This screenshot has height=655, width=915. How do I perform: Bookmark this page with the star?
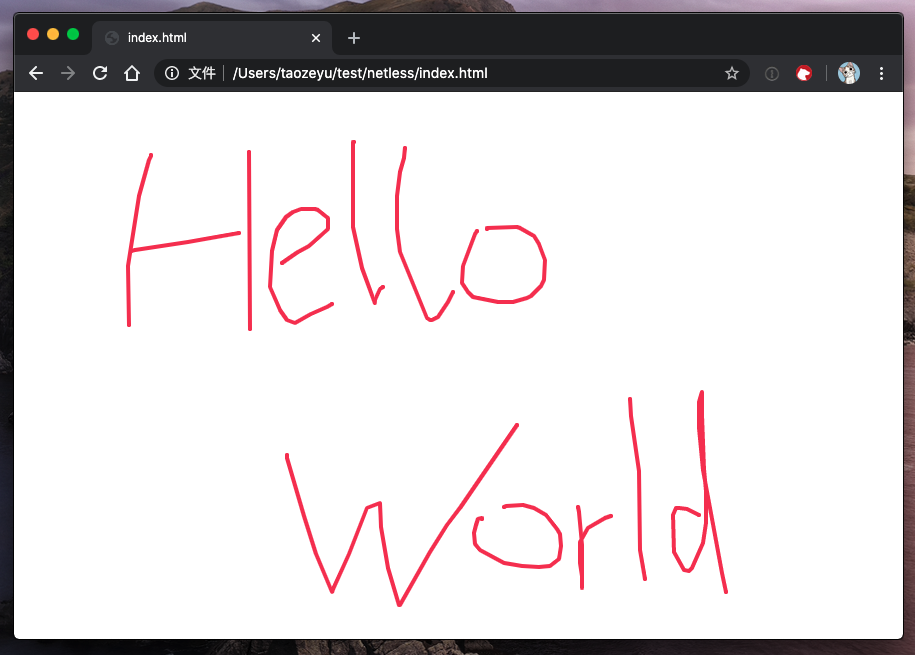[732, 73]
